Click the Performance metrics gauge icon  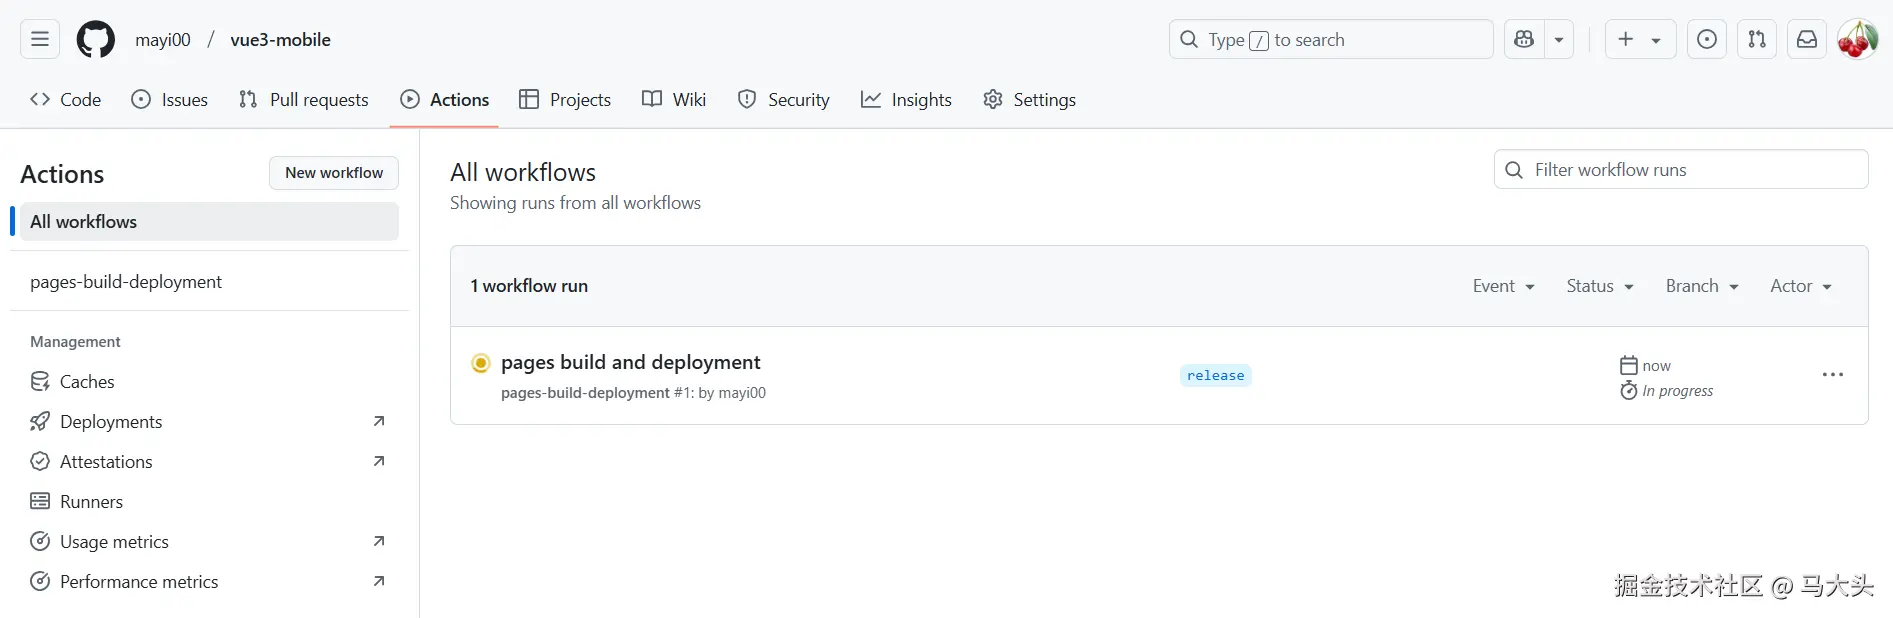(40, 581)
